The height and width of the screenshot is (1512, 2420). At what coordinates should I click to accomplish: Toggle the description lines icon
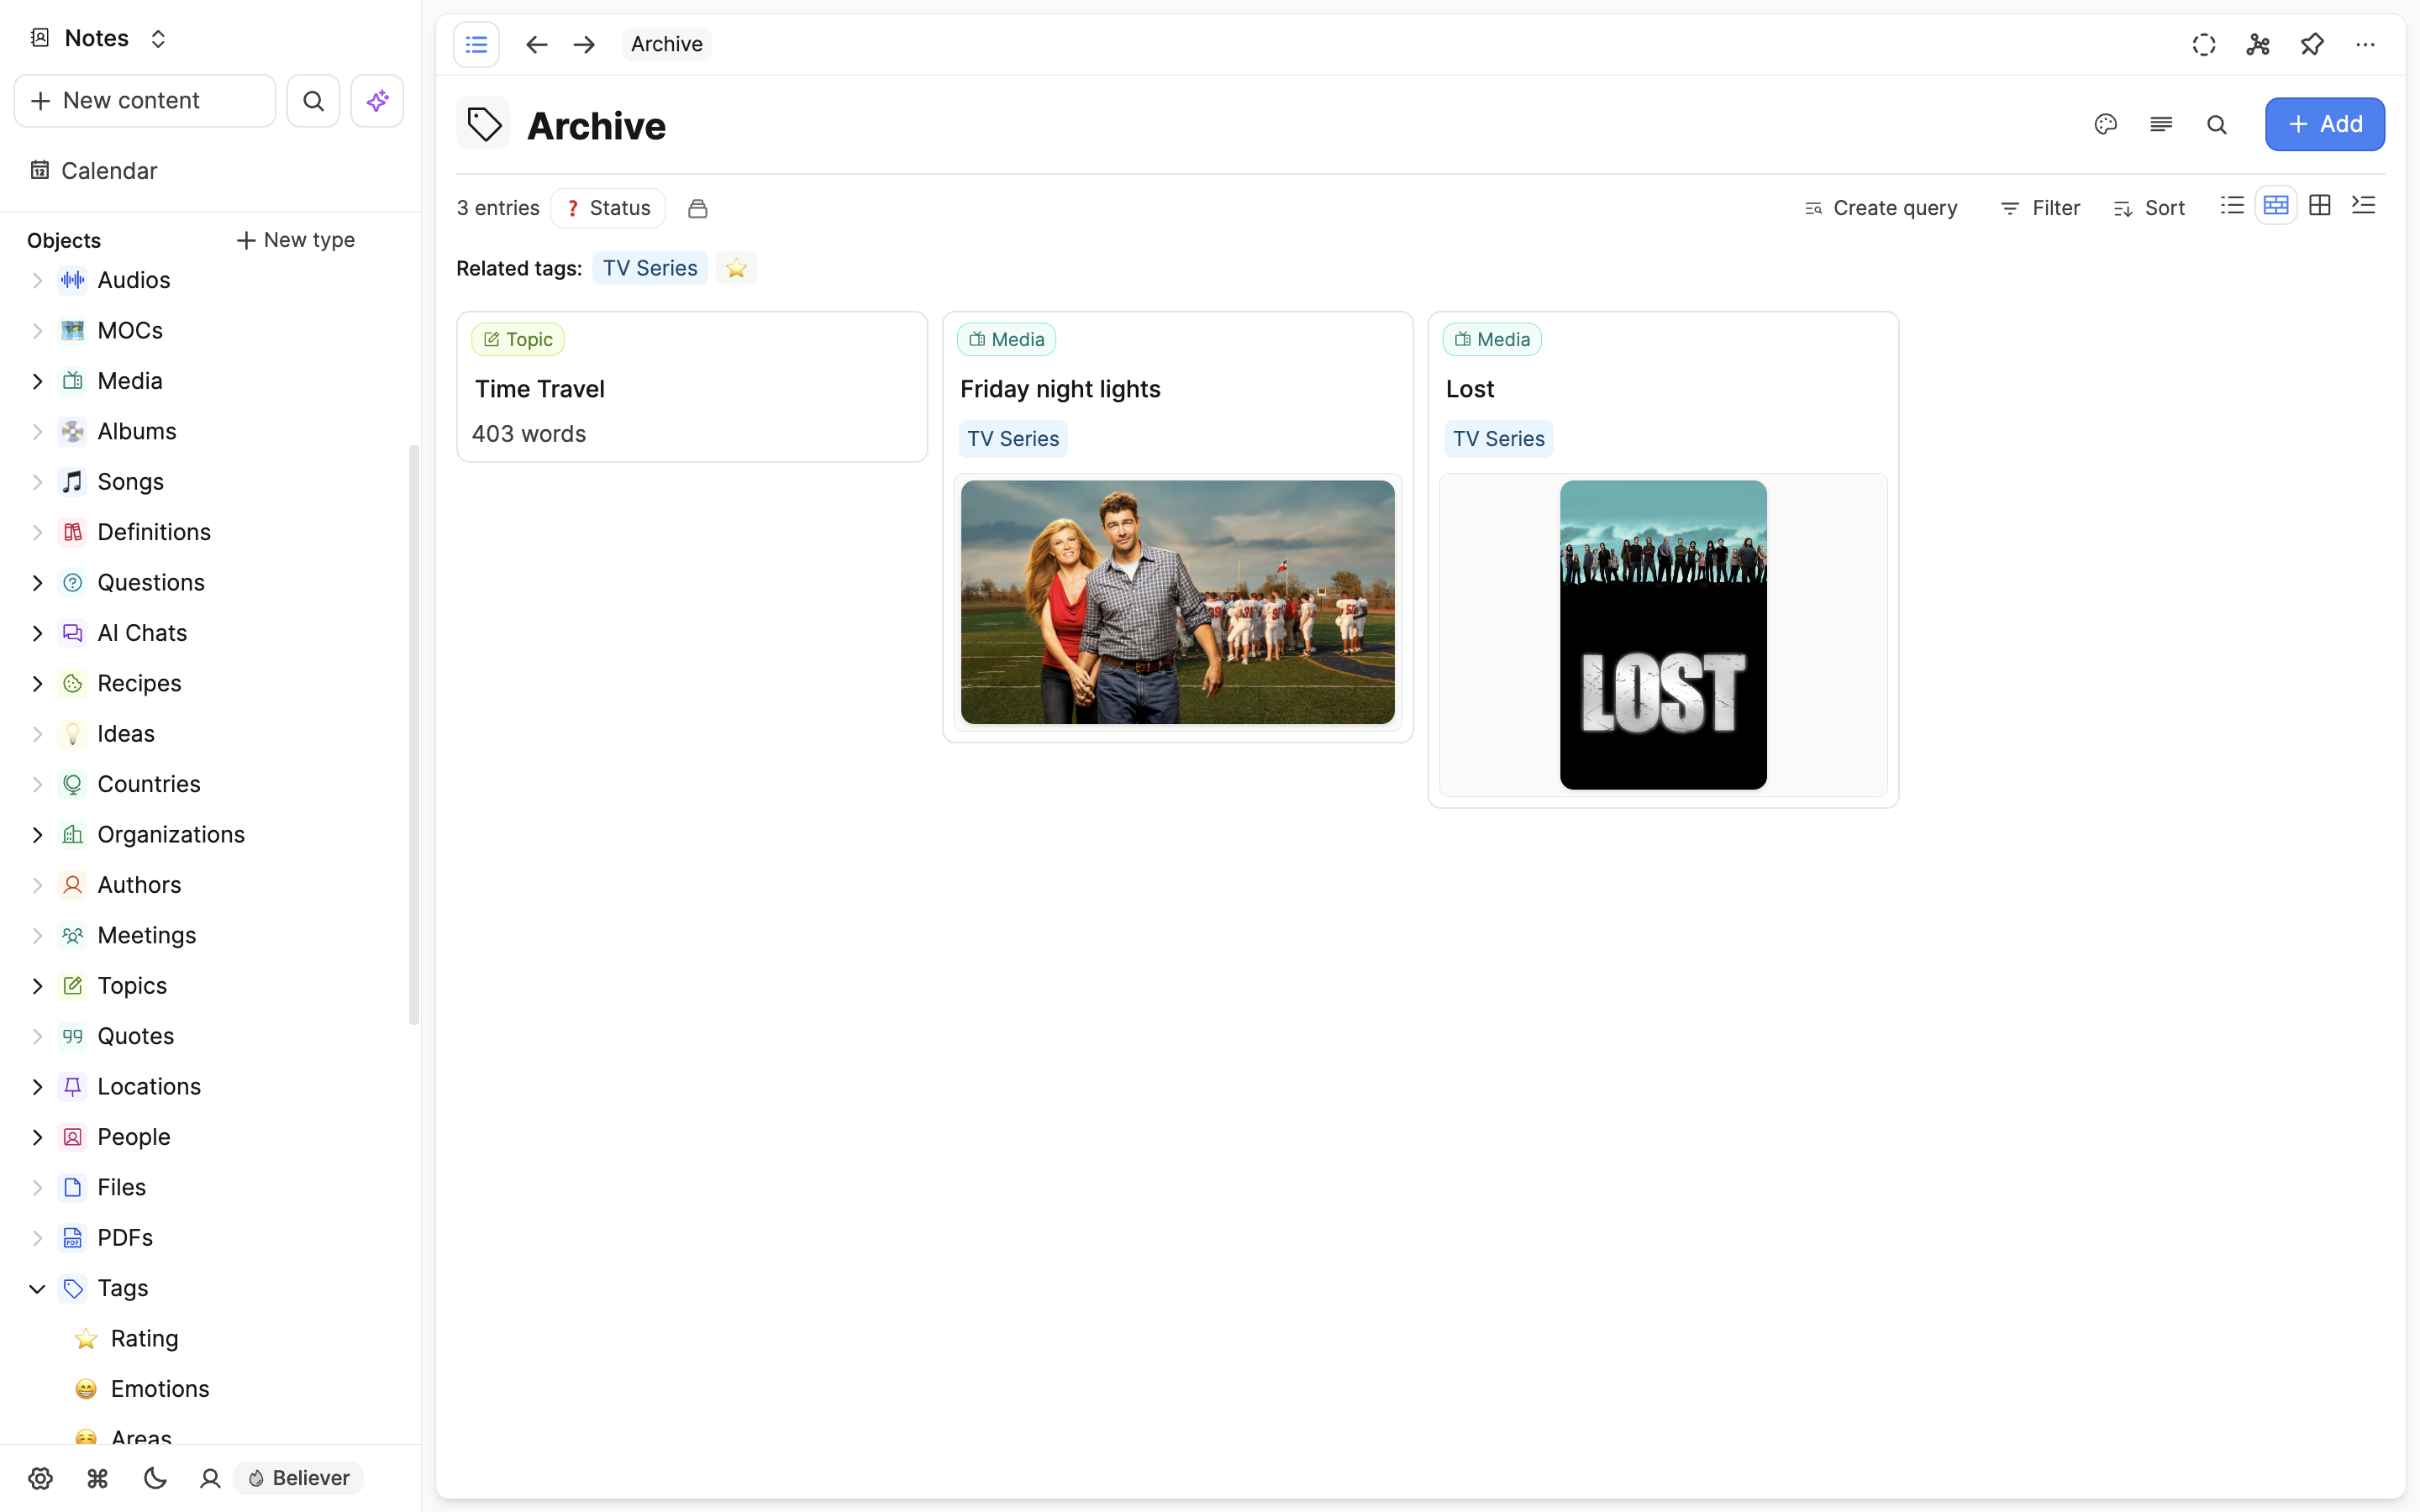coord(2161,124)
